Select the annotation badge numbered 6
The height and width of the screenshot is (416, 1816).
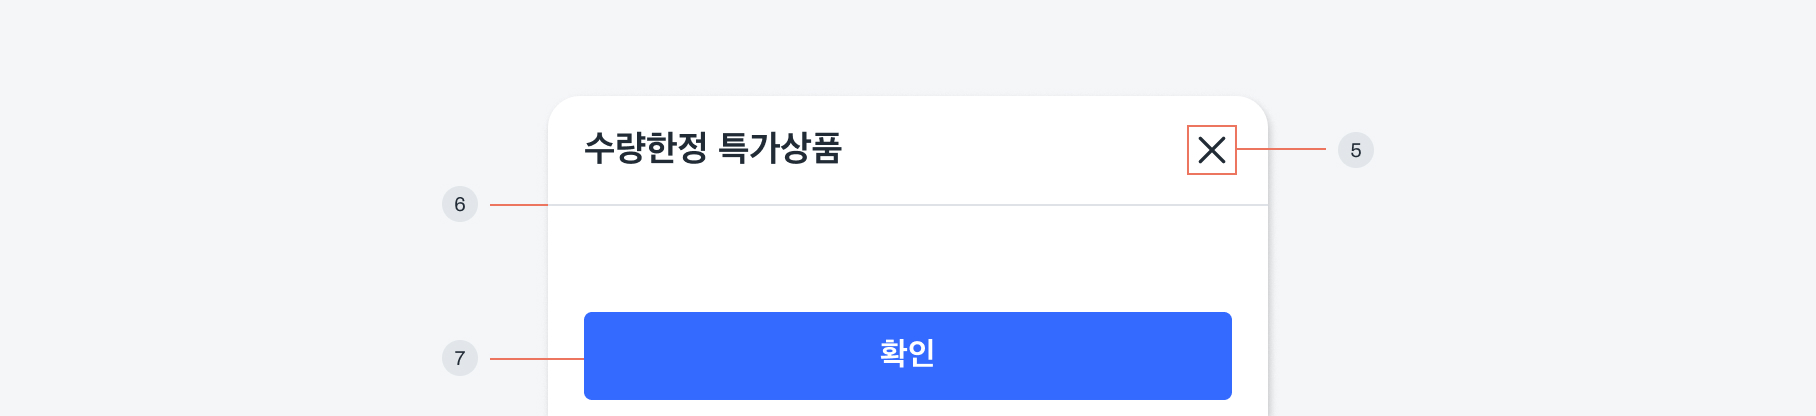pyautogui.click(x=460, y=204)
